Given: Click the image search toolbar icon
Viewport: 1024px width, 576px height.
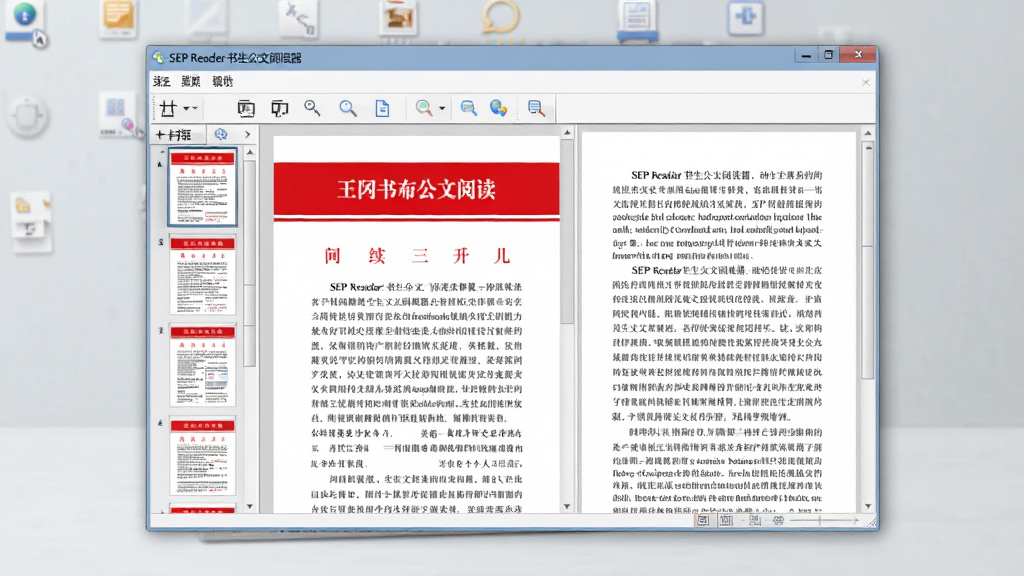Looking at the screenshot, I should (468, 108).
